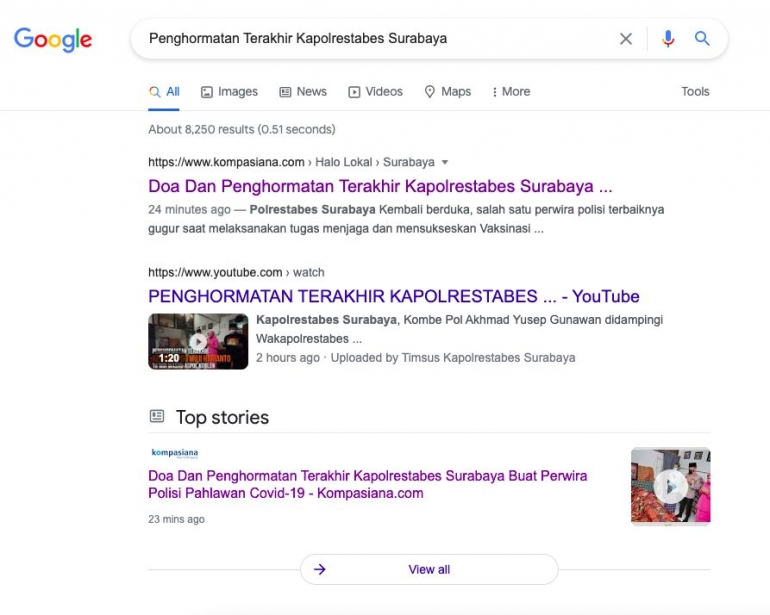Screen dimensions: 770x615
Task: Open 'PENGHORMATAN TERAKHIR KAPOLRESTABES' YouTube result
Action: point(394,296)
